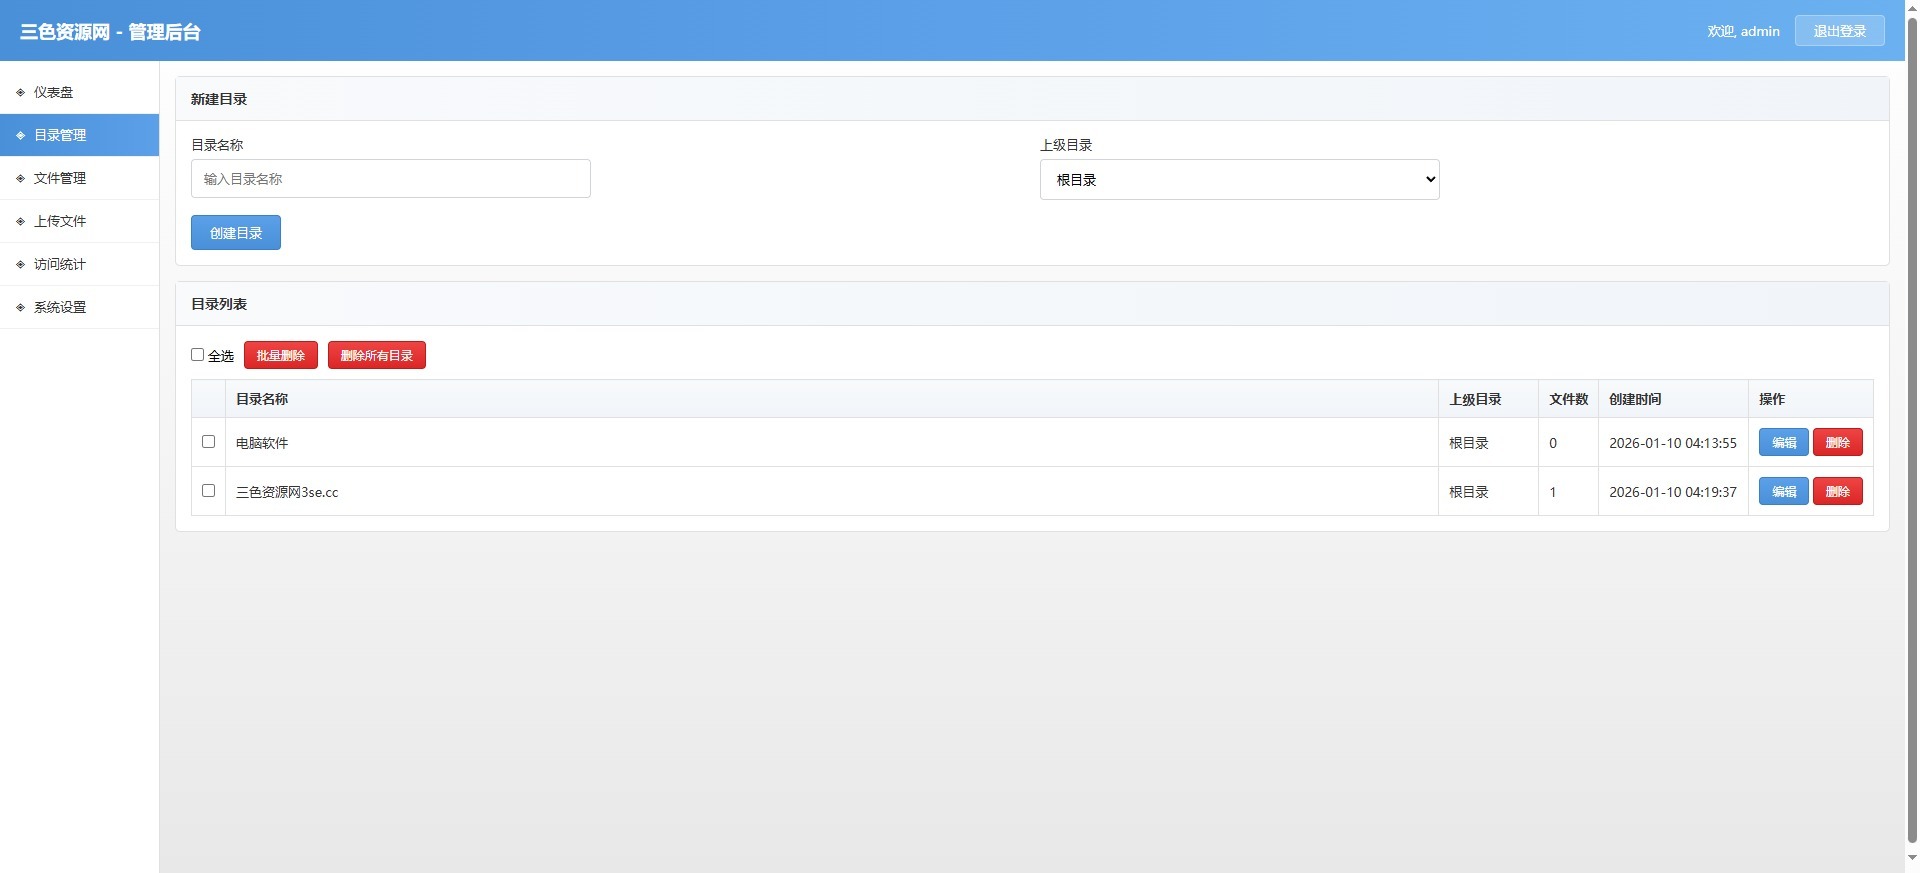The width and height of the screenshot is (1920, 873).
Task: Click the 删除所有目录 button
Action: coord(376,355)
